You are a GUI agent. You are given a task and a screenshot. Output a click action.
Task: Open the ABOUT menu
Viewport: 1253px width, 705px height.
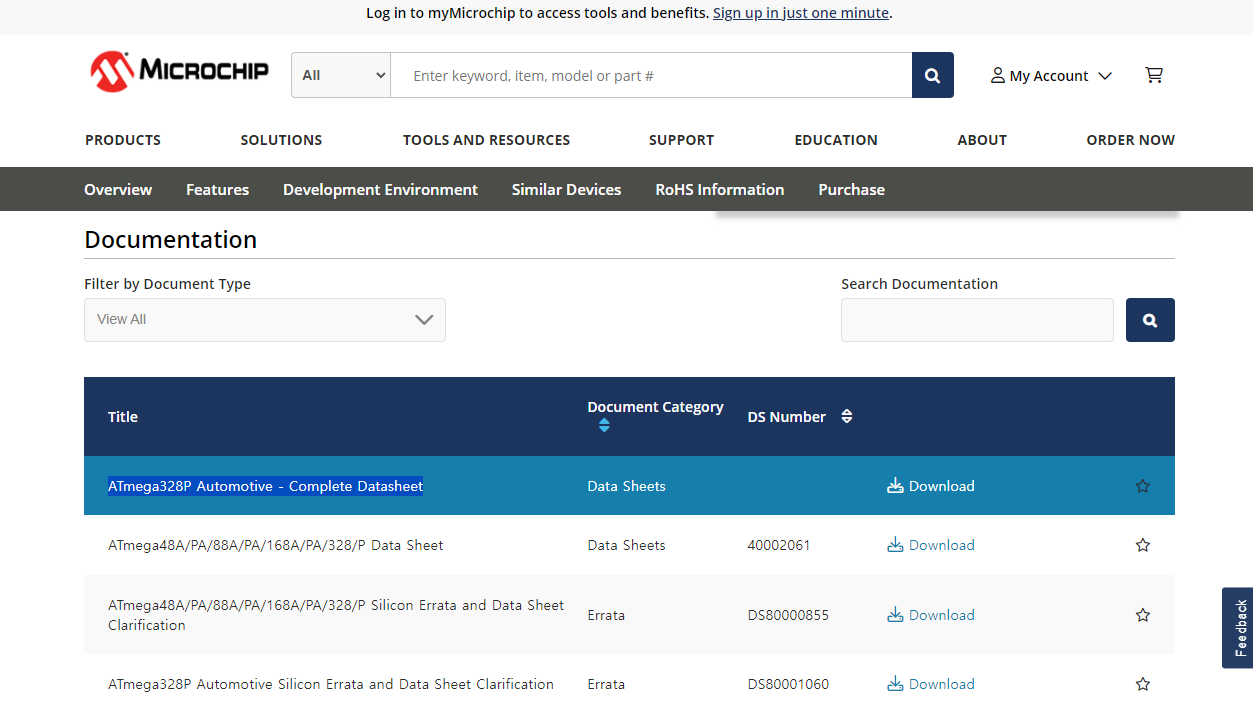[x=982, y=140]
